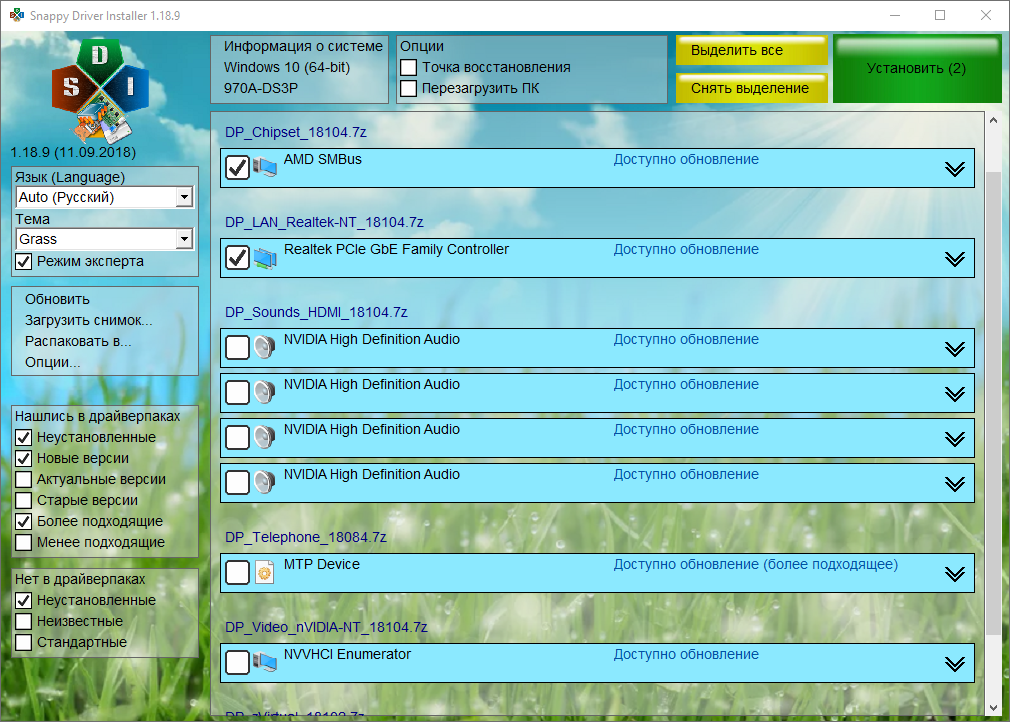Enable the Менее подходящие filter

24,542
